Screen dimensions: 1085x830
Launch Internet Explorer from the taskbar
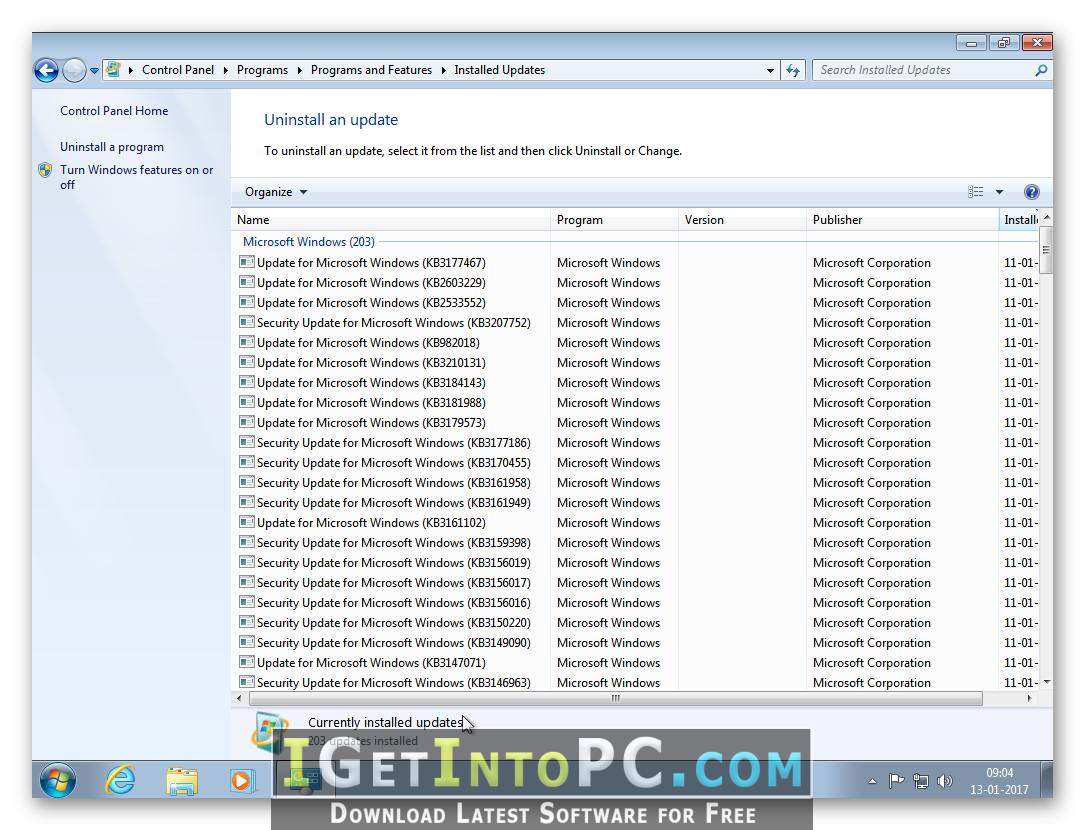click(120, 780)
